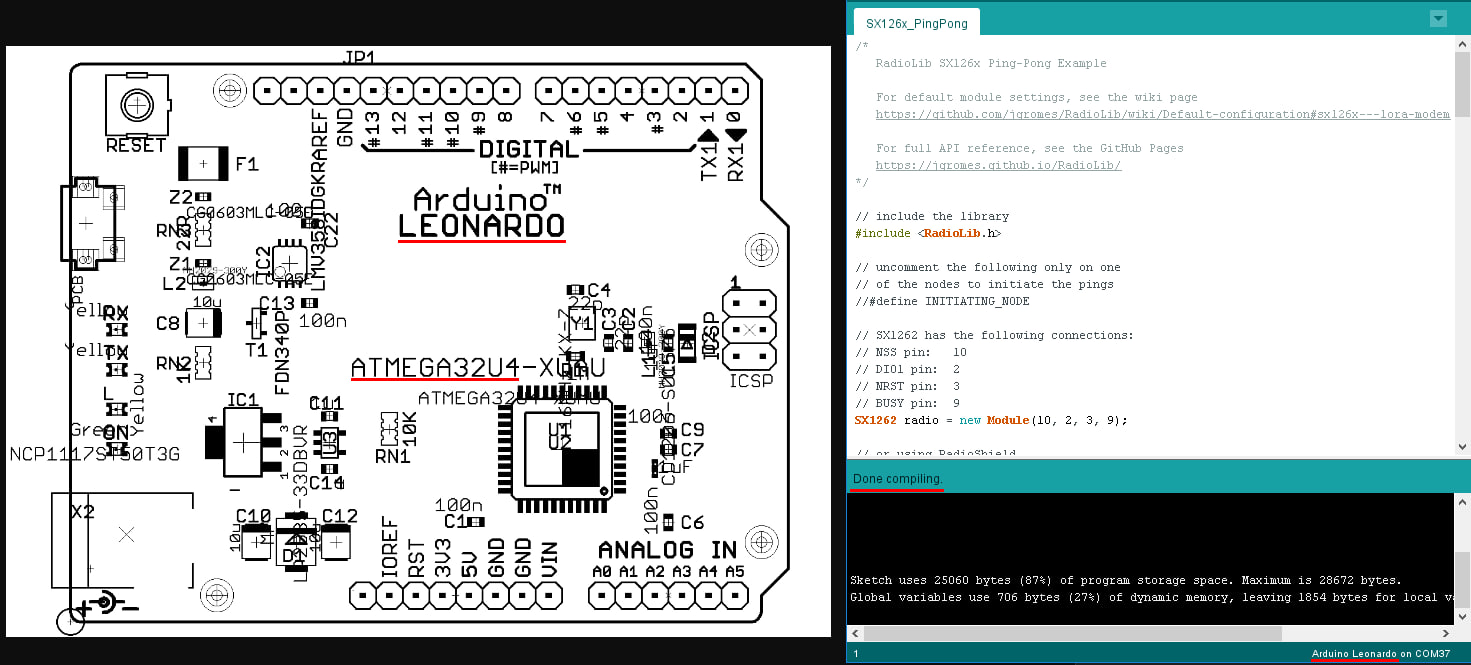Click the 'SX1262 radio = new Module' line
This screenshot has width=1471, height=665.
point(991,420)
